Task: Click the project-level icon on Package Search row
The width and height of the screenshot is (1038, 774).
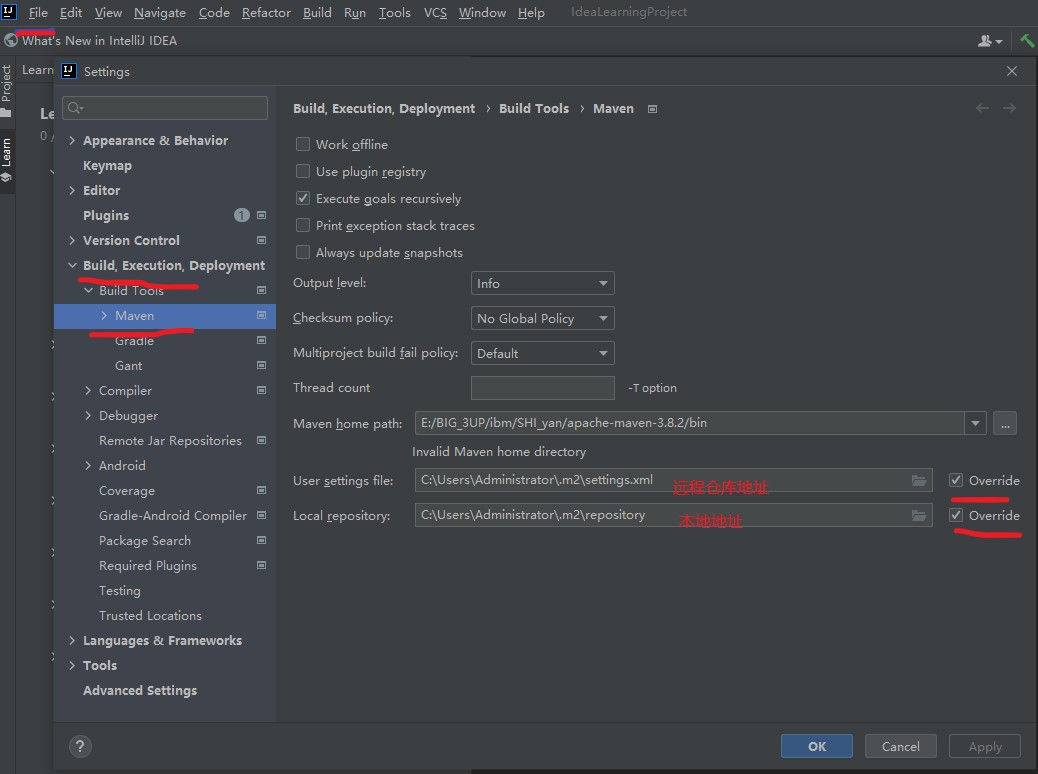Action: (261, 540)
